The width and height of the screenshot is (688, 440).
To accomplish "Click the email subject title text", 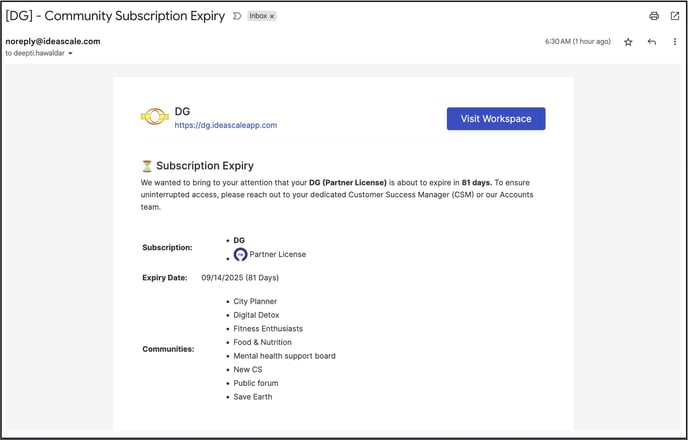I will [x=115, y=16].
